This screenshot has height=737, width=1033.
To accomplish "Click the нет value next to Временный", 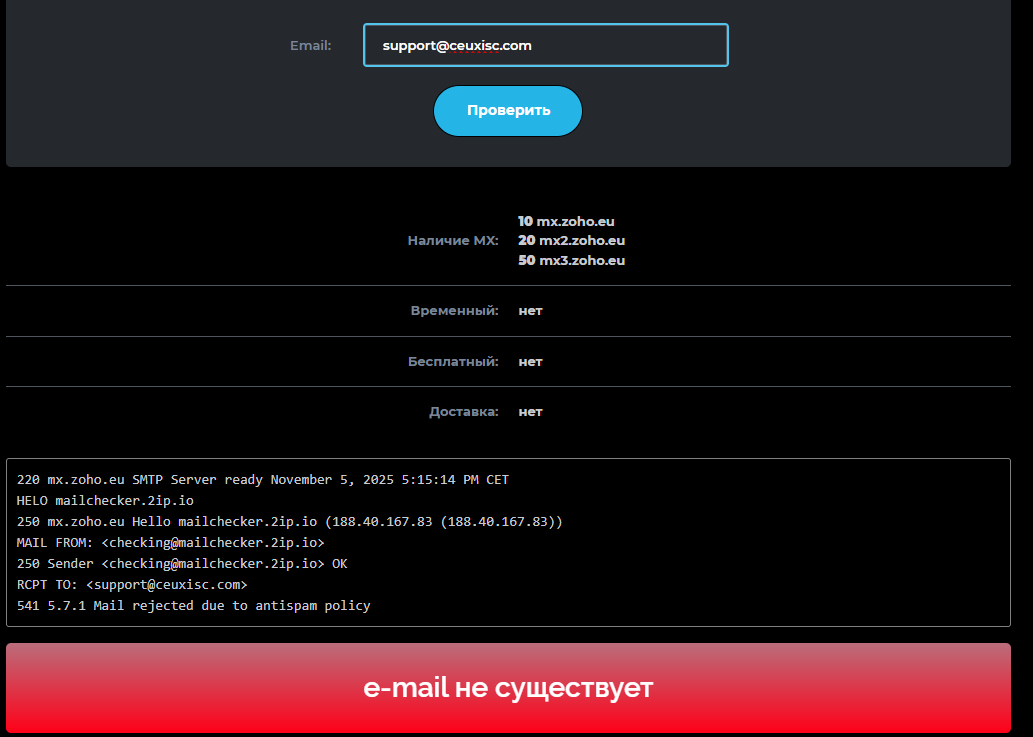I will [x=530, y=311].
